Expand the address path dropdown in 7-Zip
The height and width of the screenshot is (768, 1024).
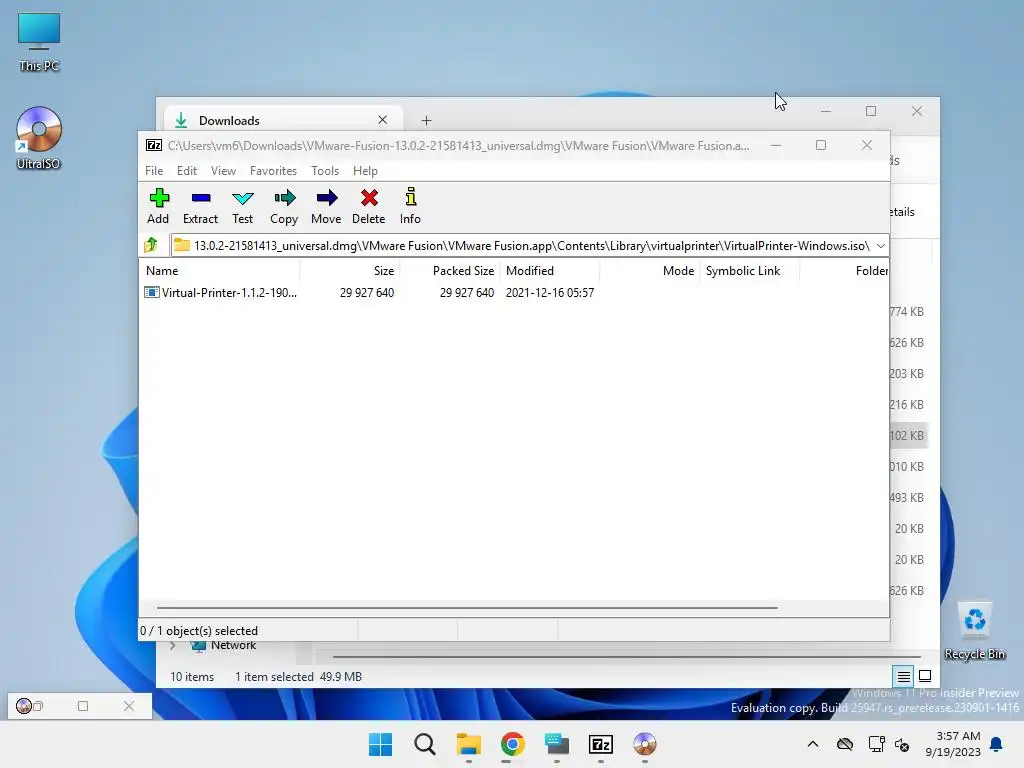pyautogui.click(x=880, y=246)
